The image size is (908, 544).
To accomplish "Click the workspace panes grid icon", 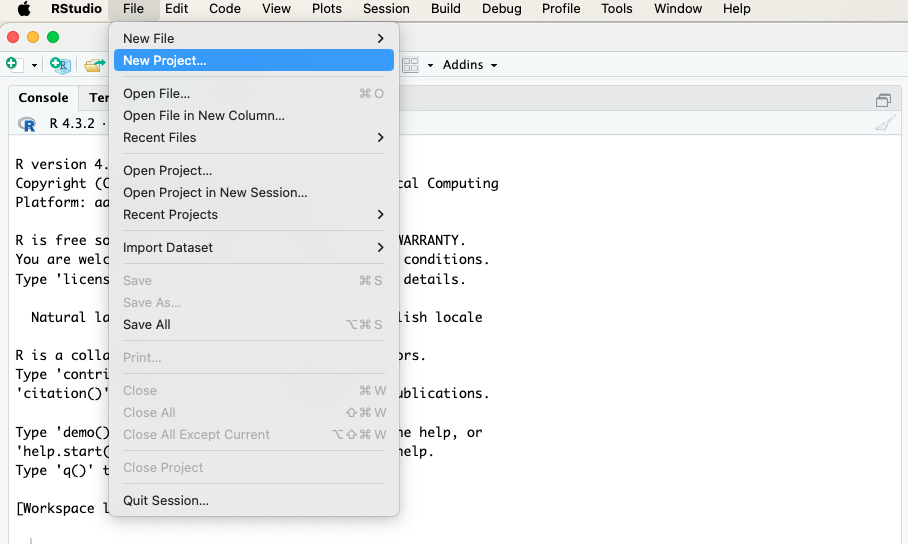I will [410, 65].
